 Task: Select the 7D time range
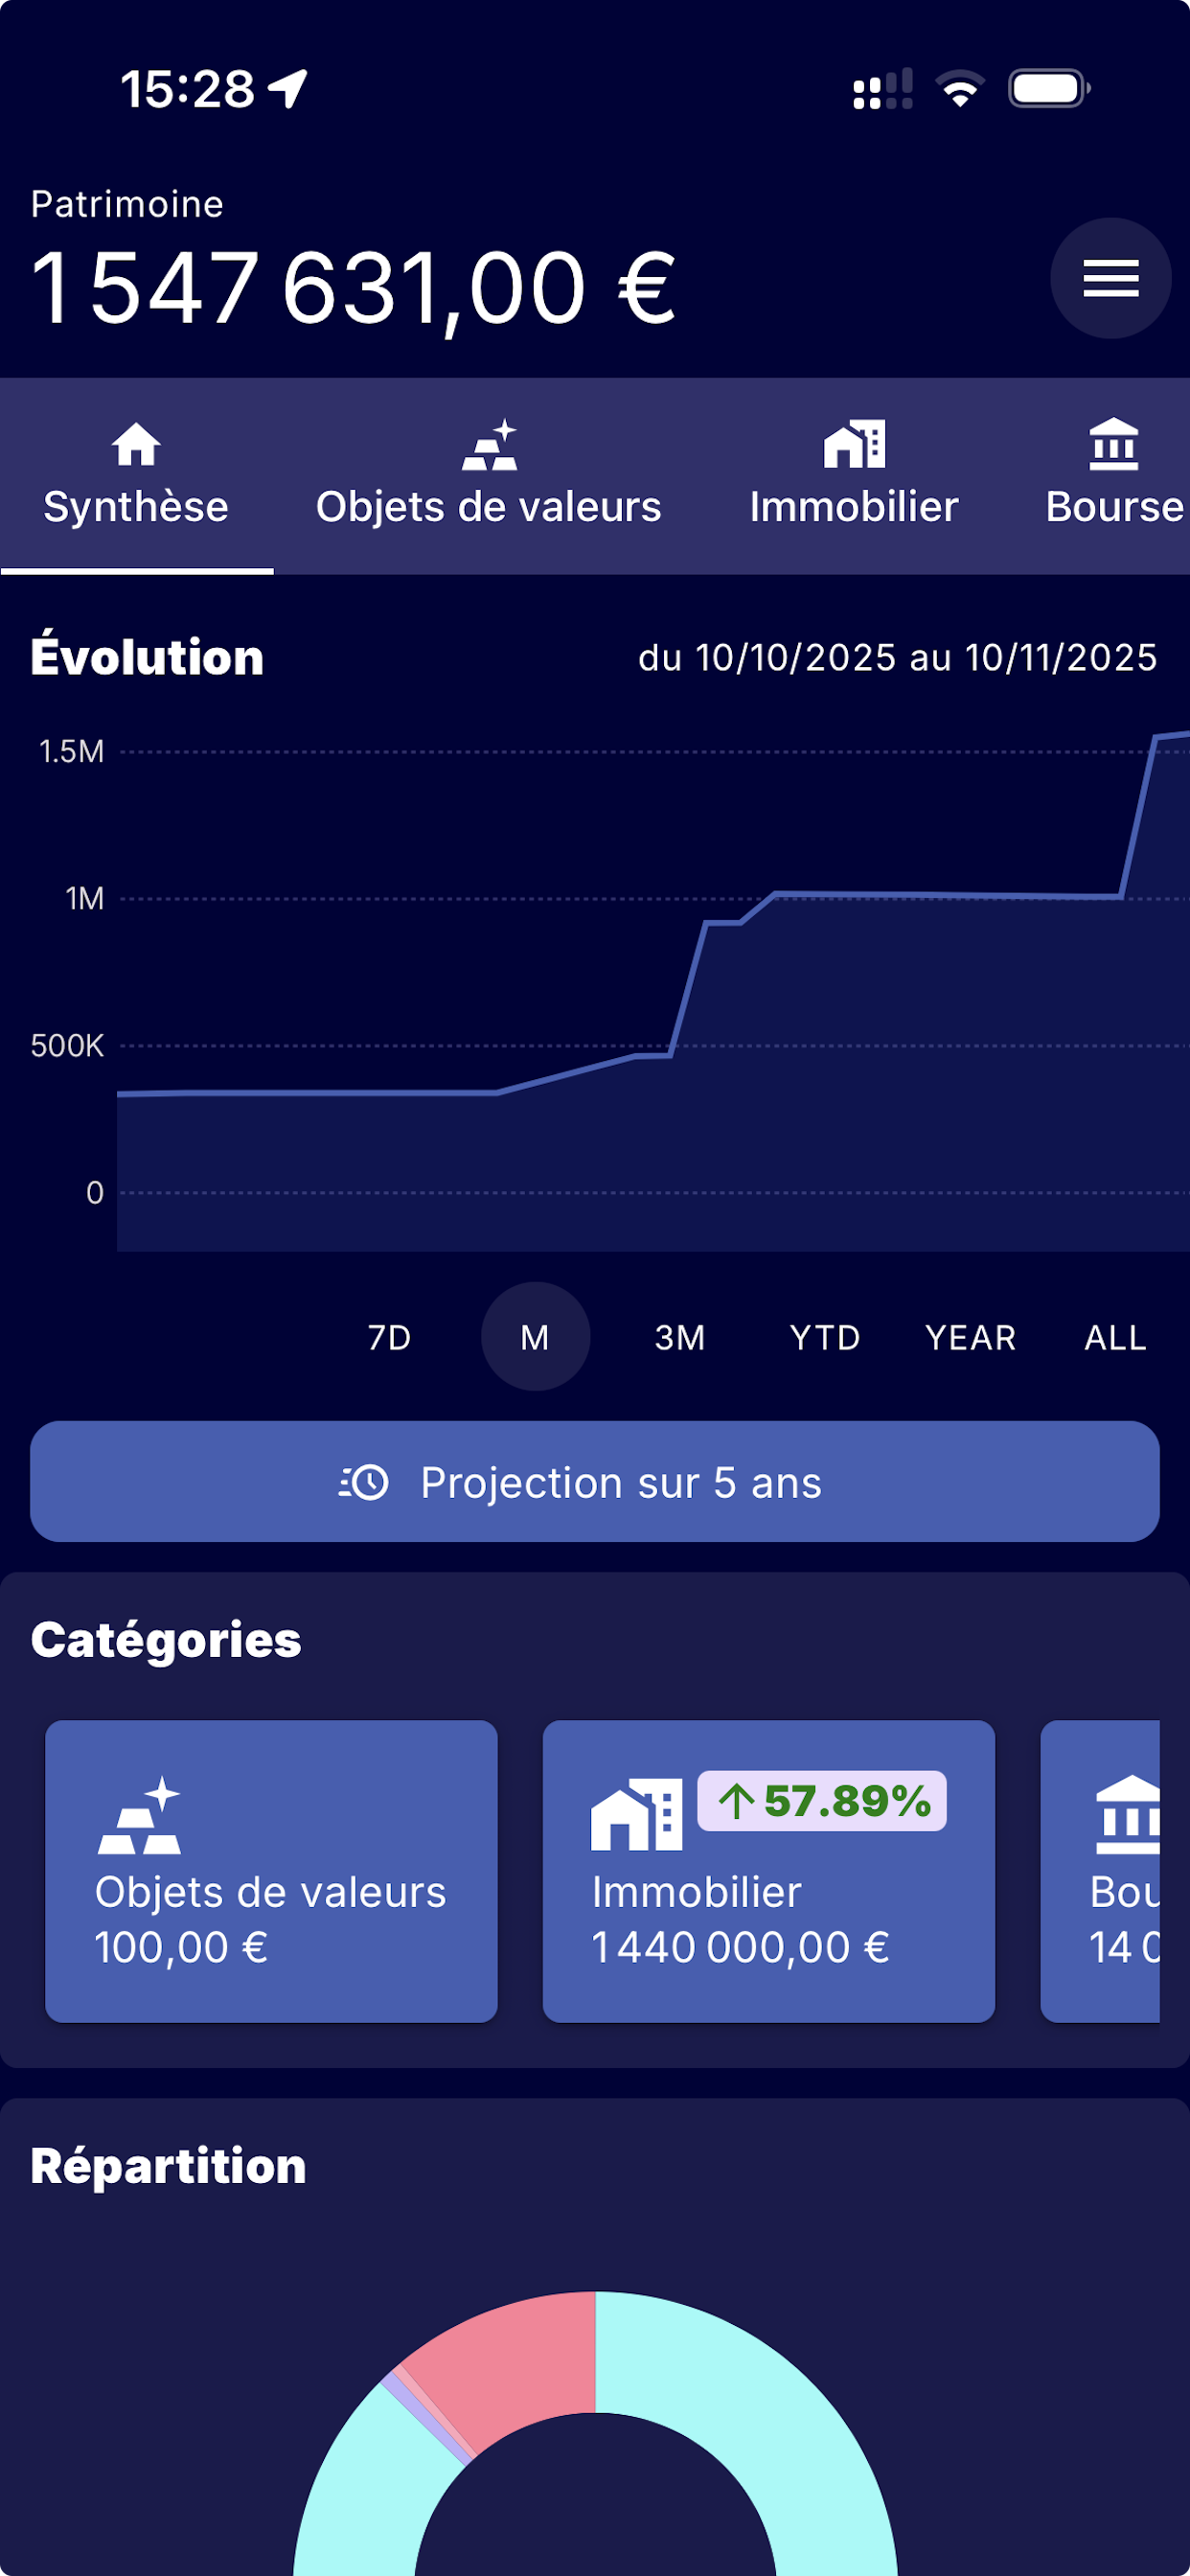(389, 1337)
